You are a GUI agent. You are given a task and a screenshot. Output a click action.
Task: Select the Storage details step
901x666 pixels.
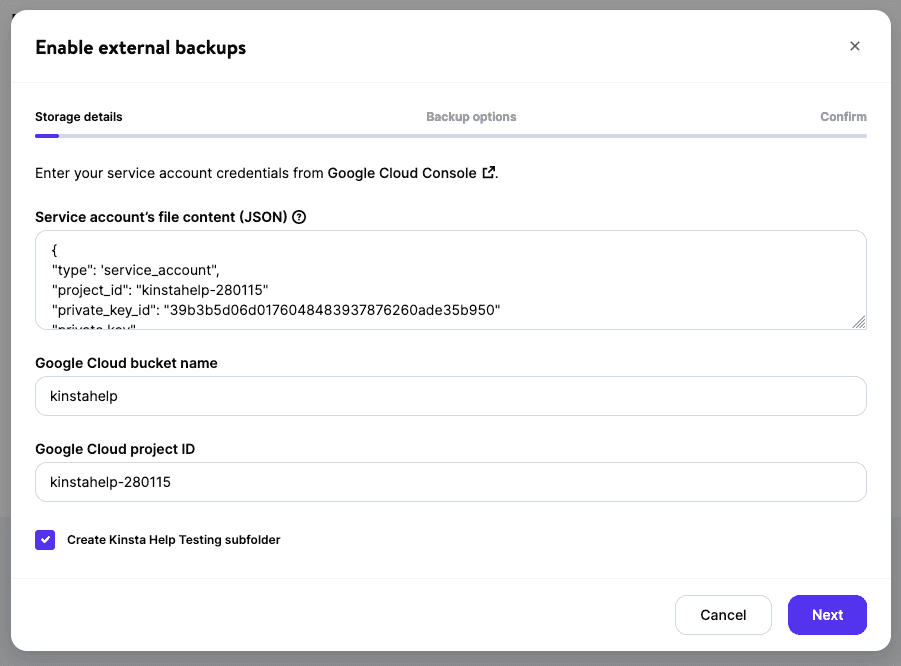coord(78,117)
